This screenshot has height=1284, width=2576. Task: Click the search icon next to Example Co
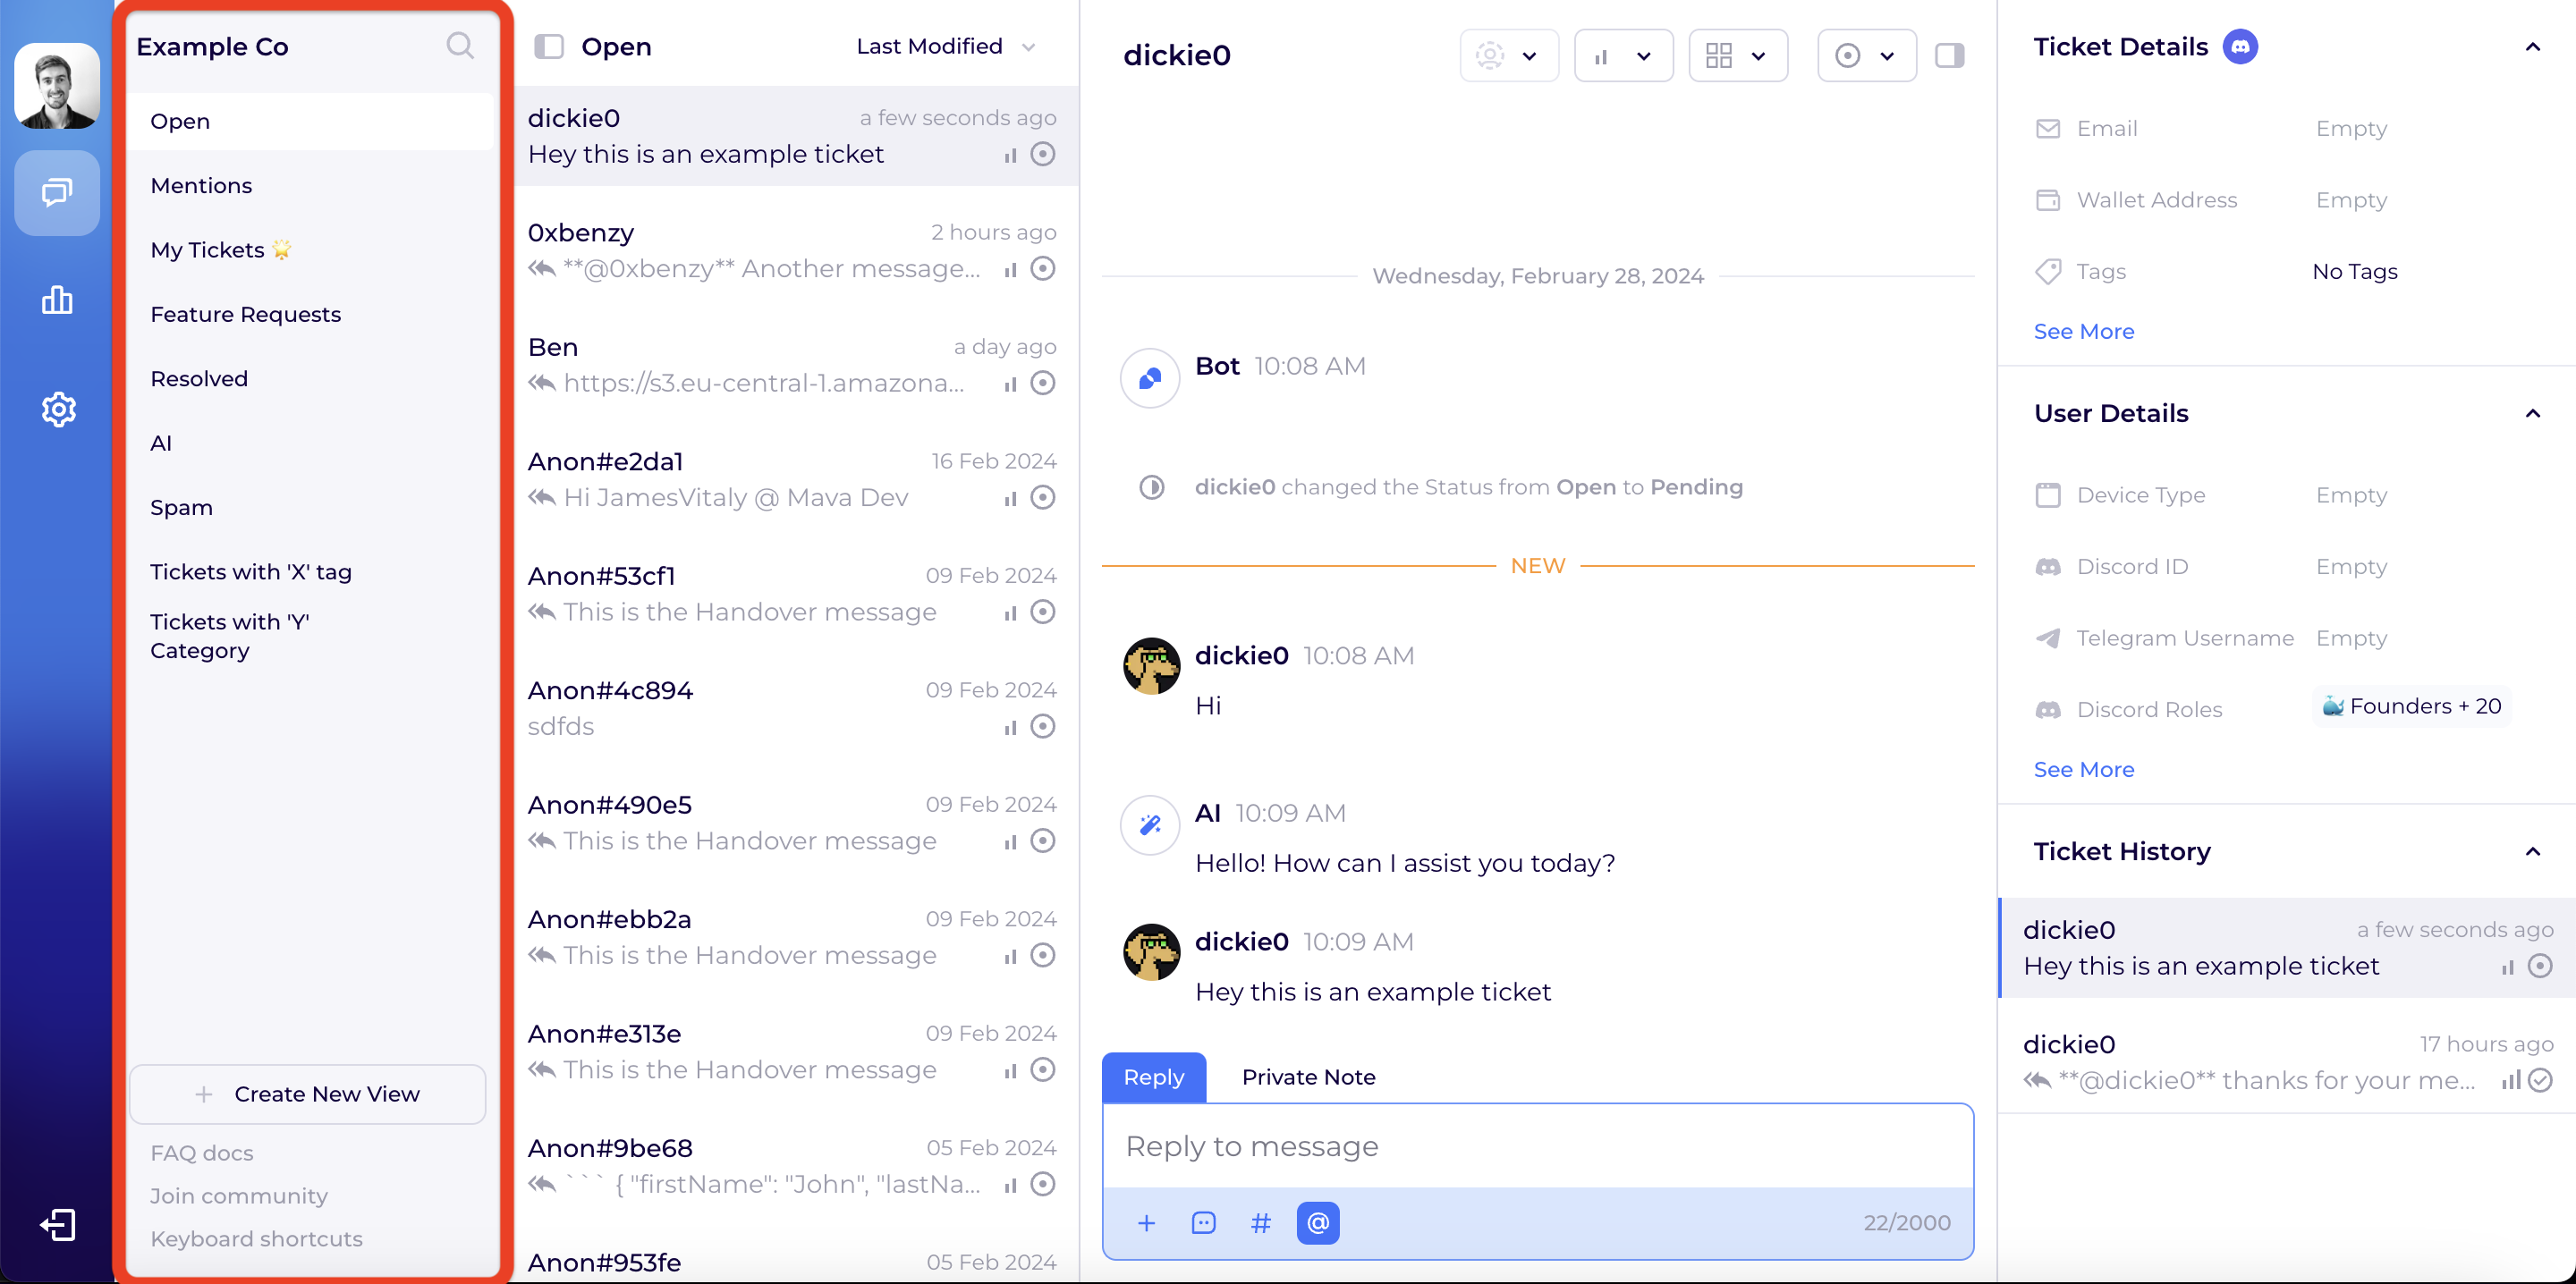pyautogui.click(x=459, y=46)
